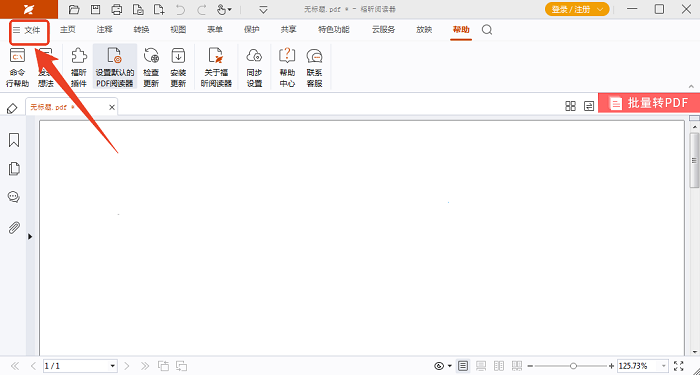Switch to the 保护 ribbon tab
700x375 pixels.
pos(251,30)
